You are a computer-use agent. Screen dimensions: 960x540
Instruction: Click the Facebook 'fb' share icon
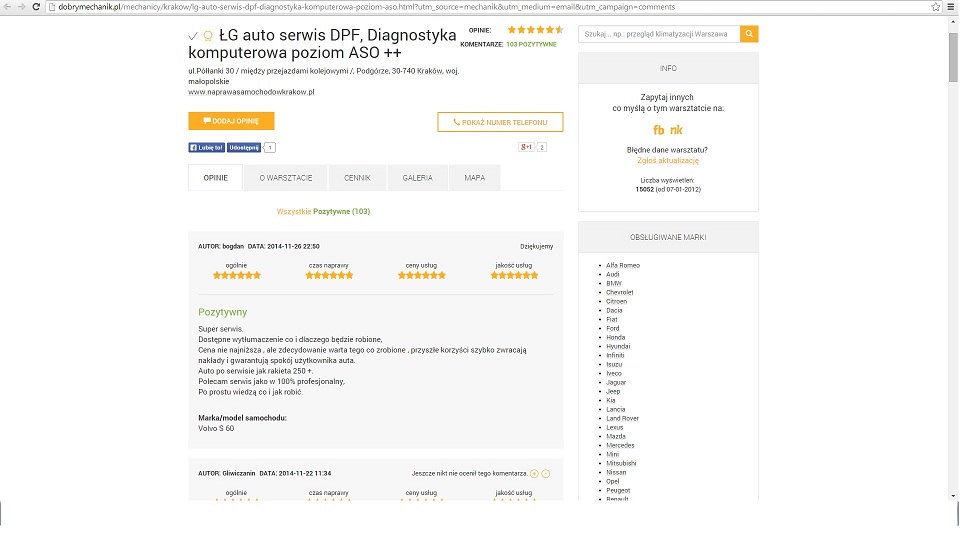coord(659,130)
